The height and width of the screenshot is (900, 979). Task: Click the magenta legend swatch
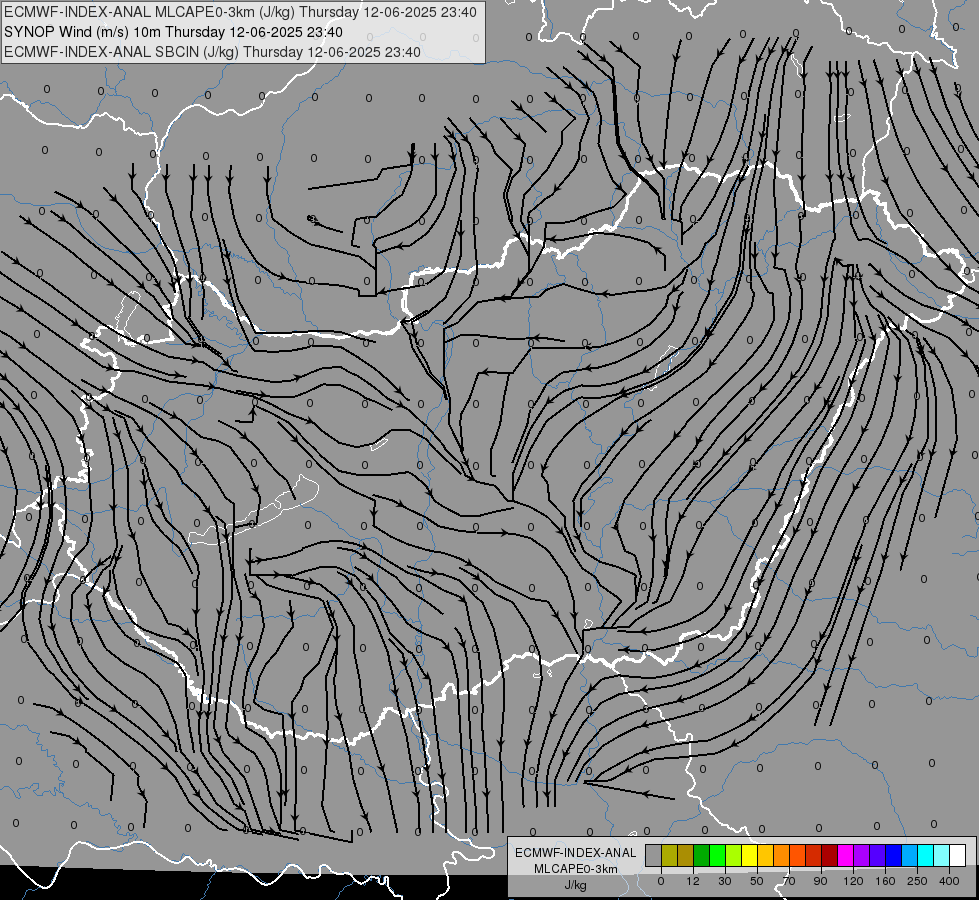coord(845,856)
